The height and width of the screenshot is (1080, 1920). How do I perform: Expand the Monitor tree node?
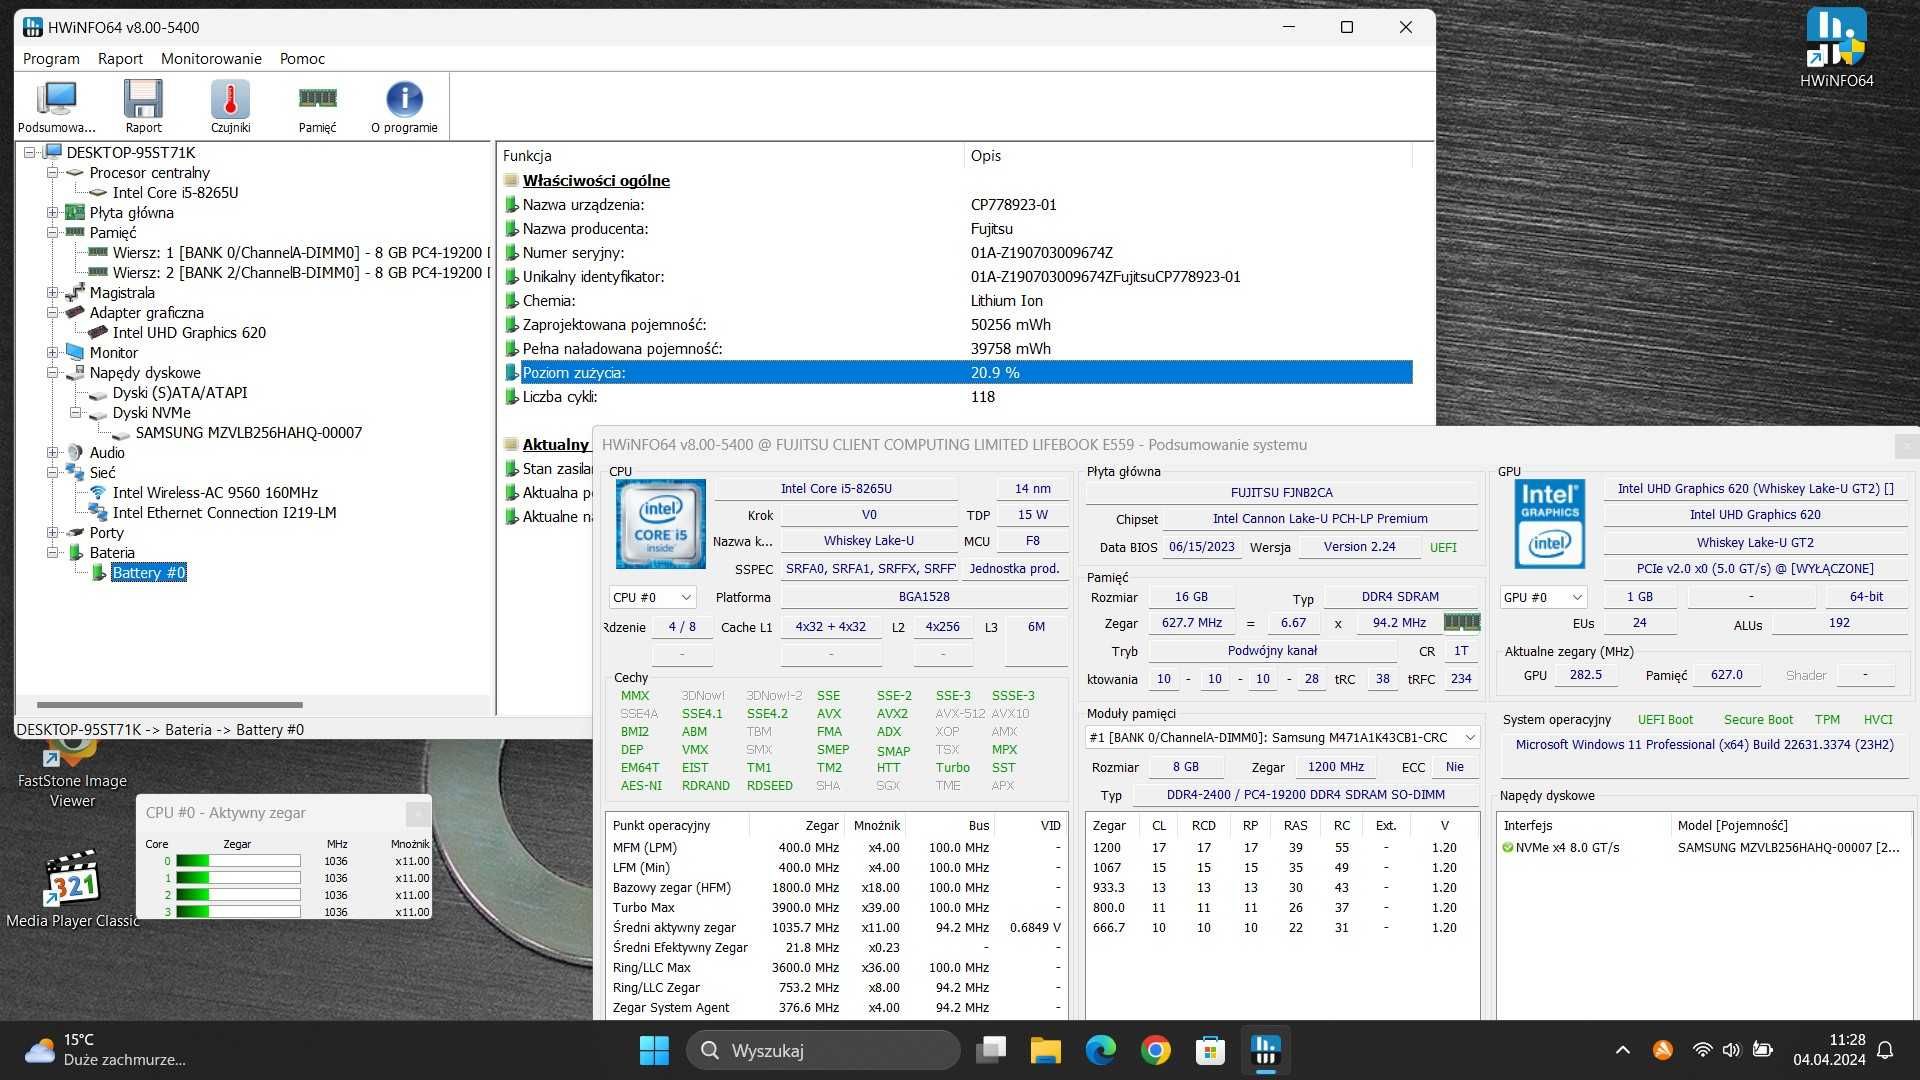52,352
